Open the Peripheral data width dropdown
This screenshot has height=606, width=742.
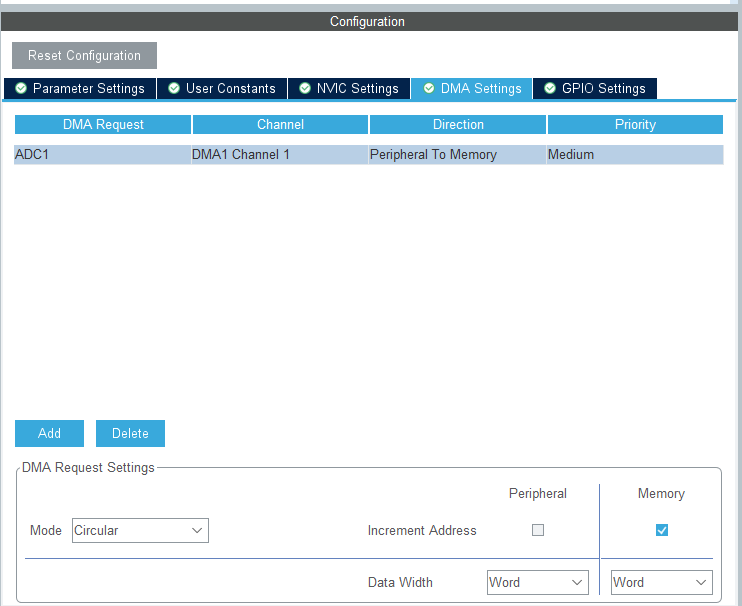538,582
